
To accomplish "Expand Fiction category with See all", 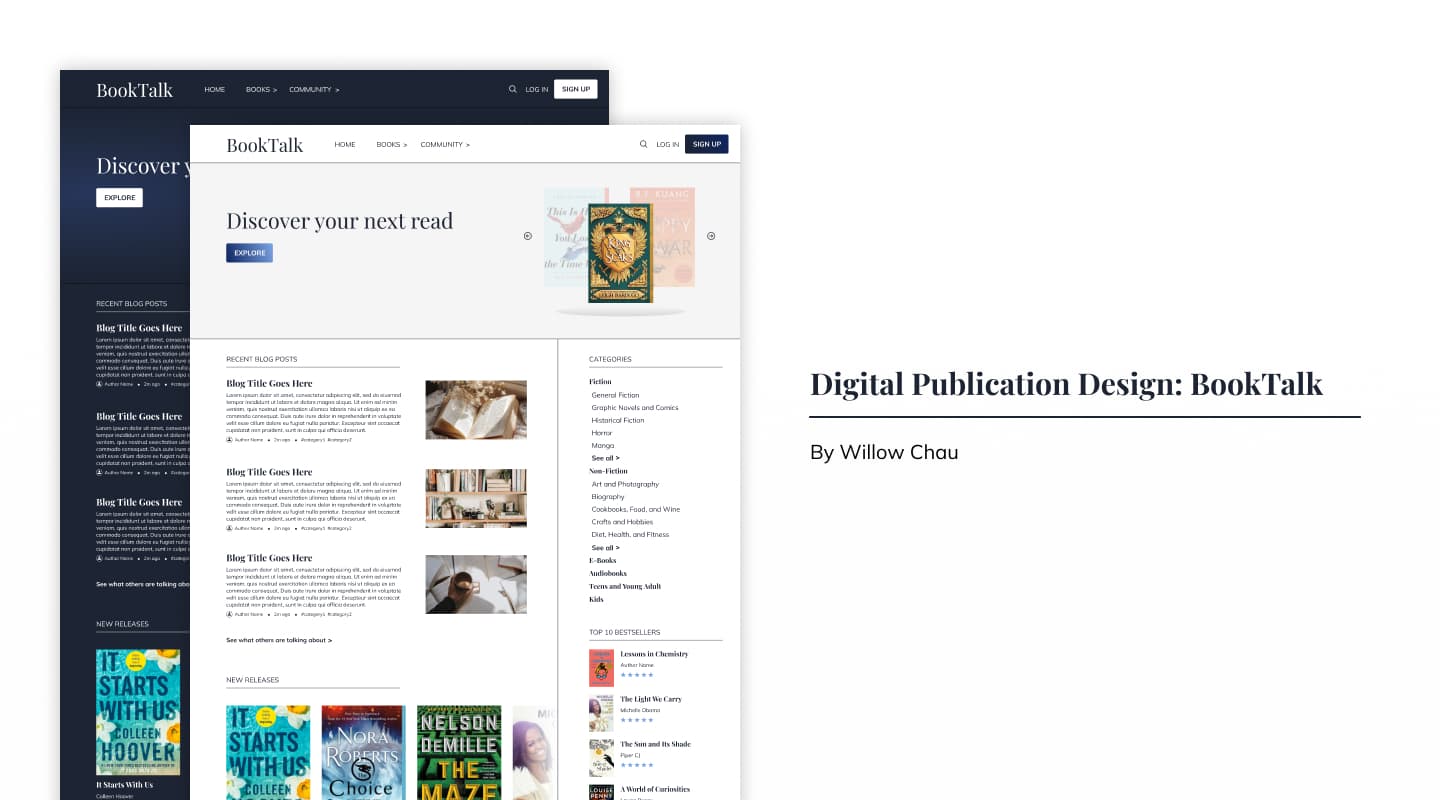I will pyautogui.click(x=605, y=458).
